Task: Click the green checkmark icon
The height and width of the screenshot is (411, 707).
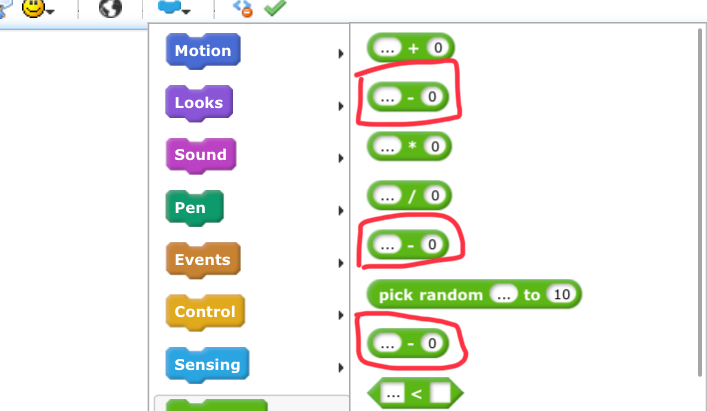Action: pos(275,7)
